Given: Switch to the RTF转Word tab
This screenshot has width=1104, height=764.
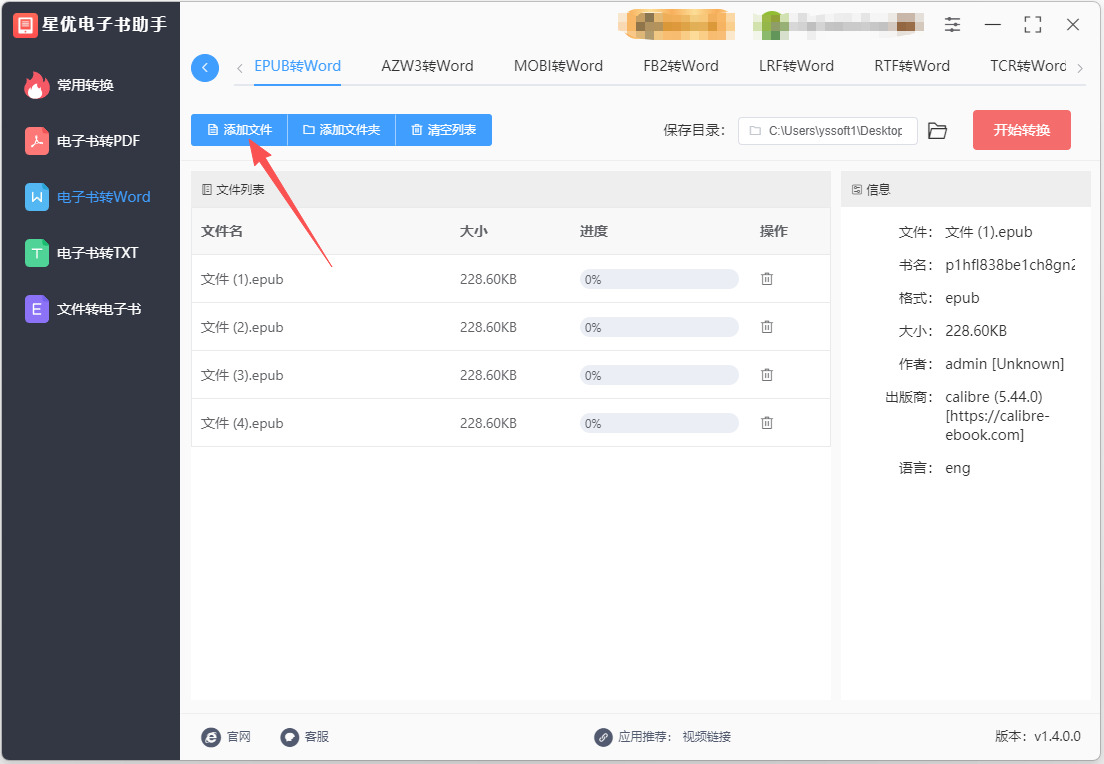Looking at the screenshot, I should (912, 66).
